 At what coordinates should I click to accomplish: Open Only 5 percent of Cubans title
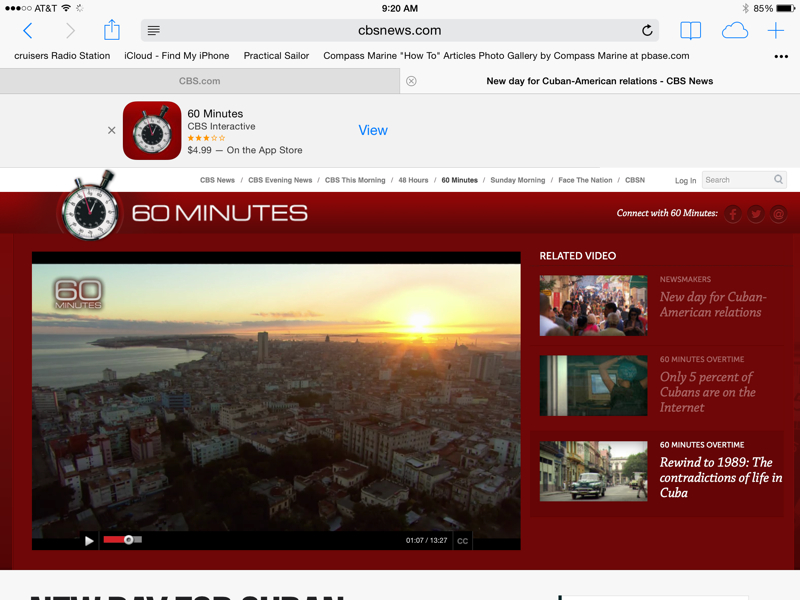tap(708, 392)
